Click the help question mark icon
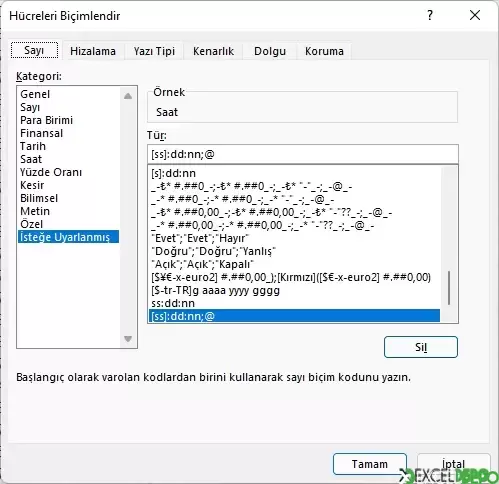The width and height of the screenshot is (499, 484). 430,15
